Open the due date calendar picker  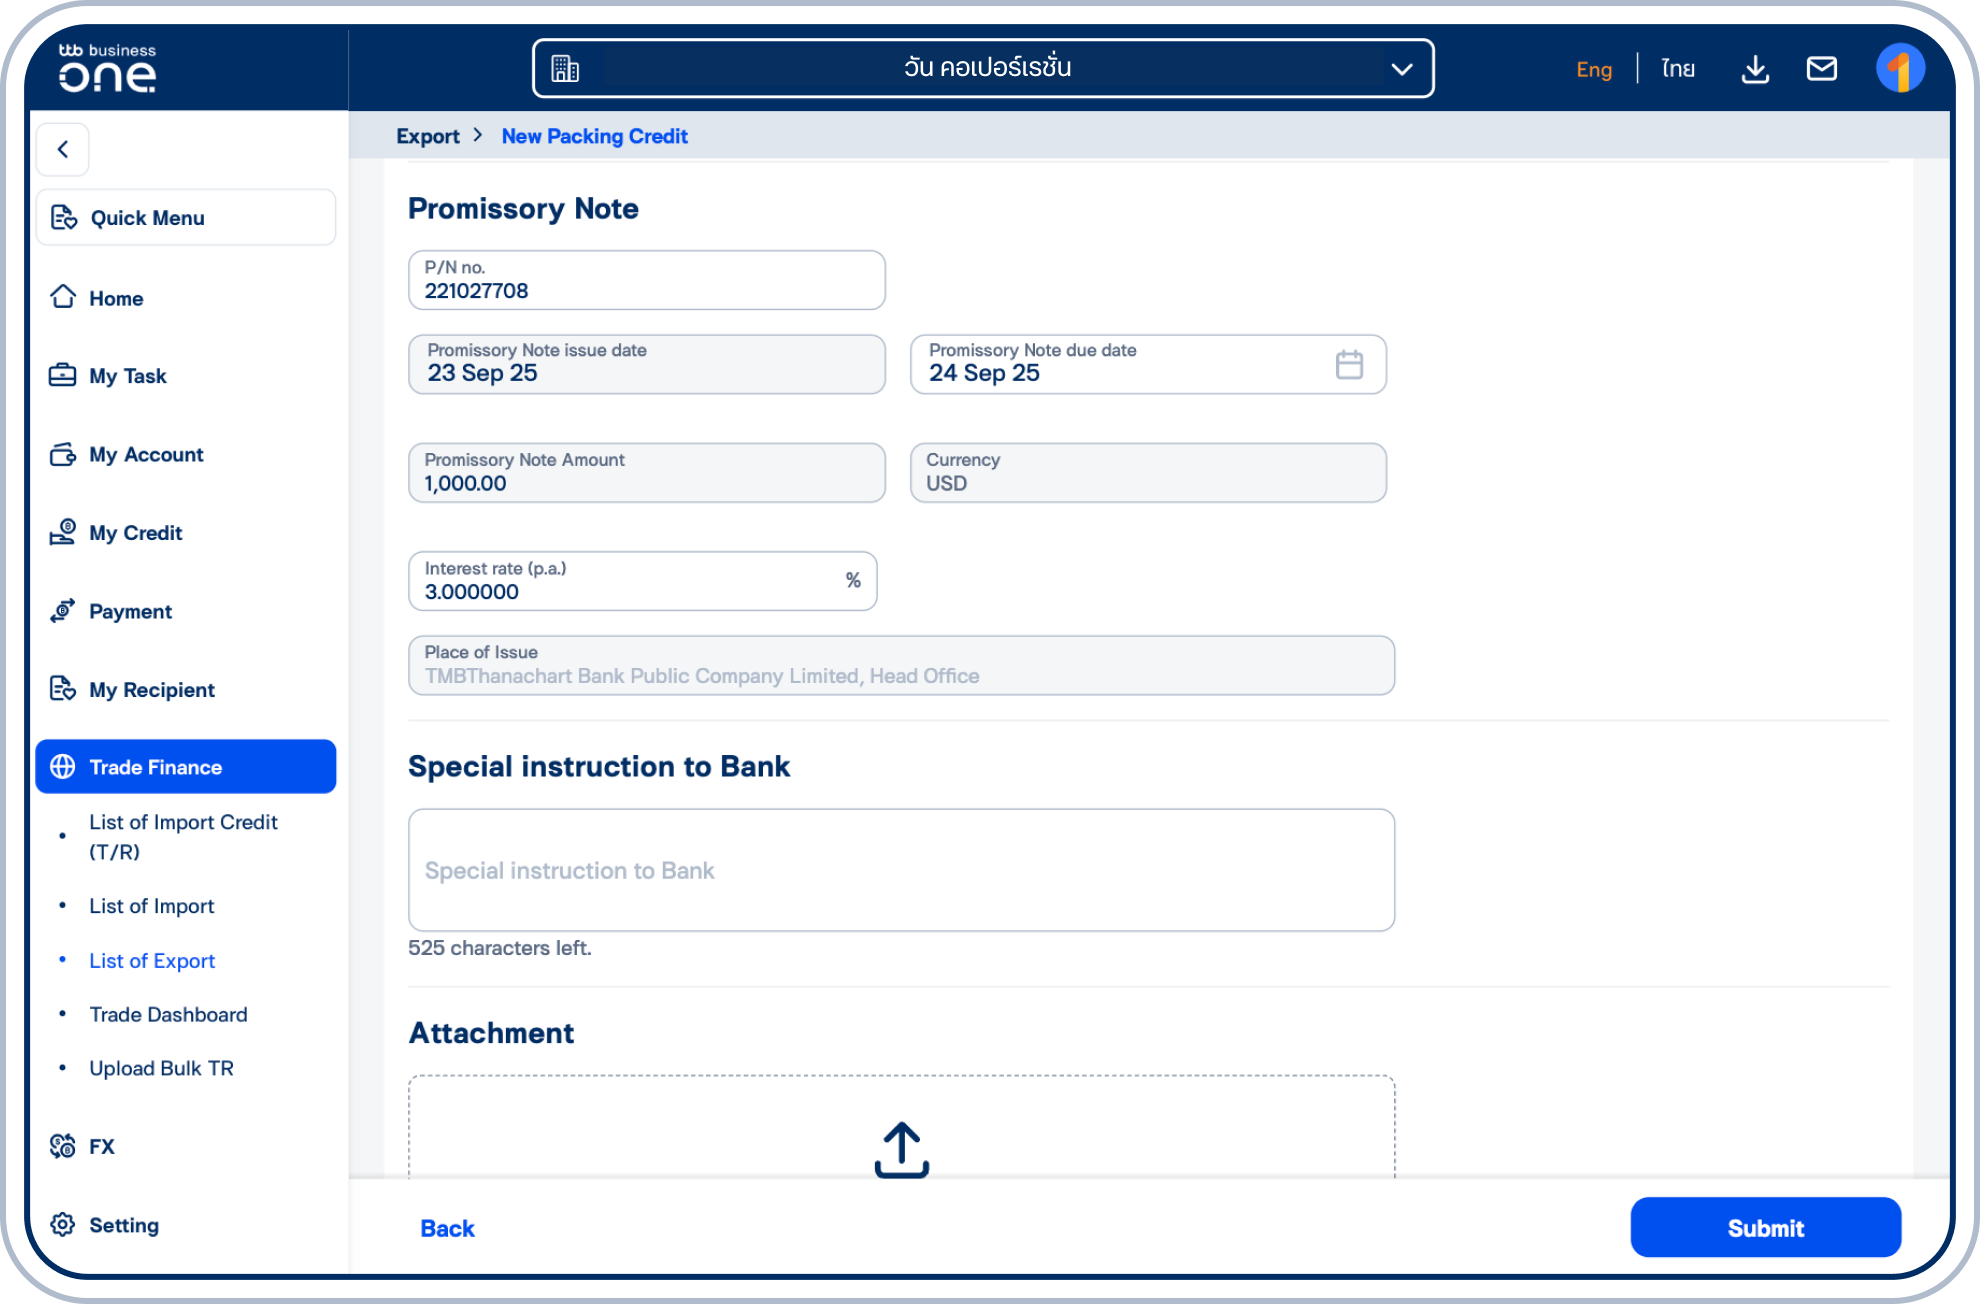(x=1349, y=365)
